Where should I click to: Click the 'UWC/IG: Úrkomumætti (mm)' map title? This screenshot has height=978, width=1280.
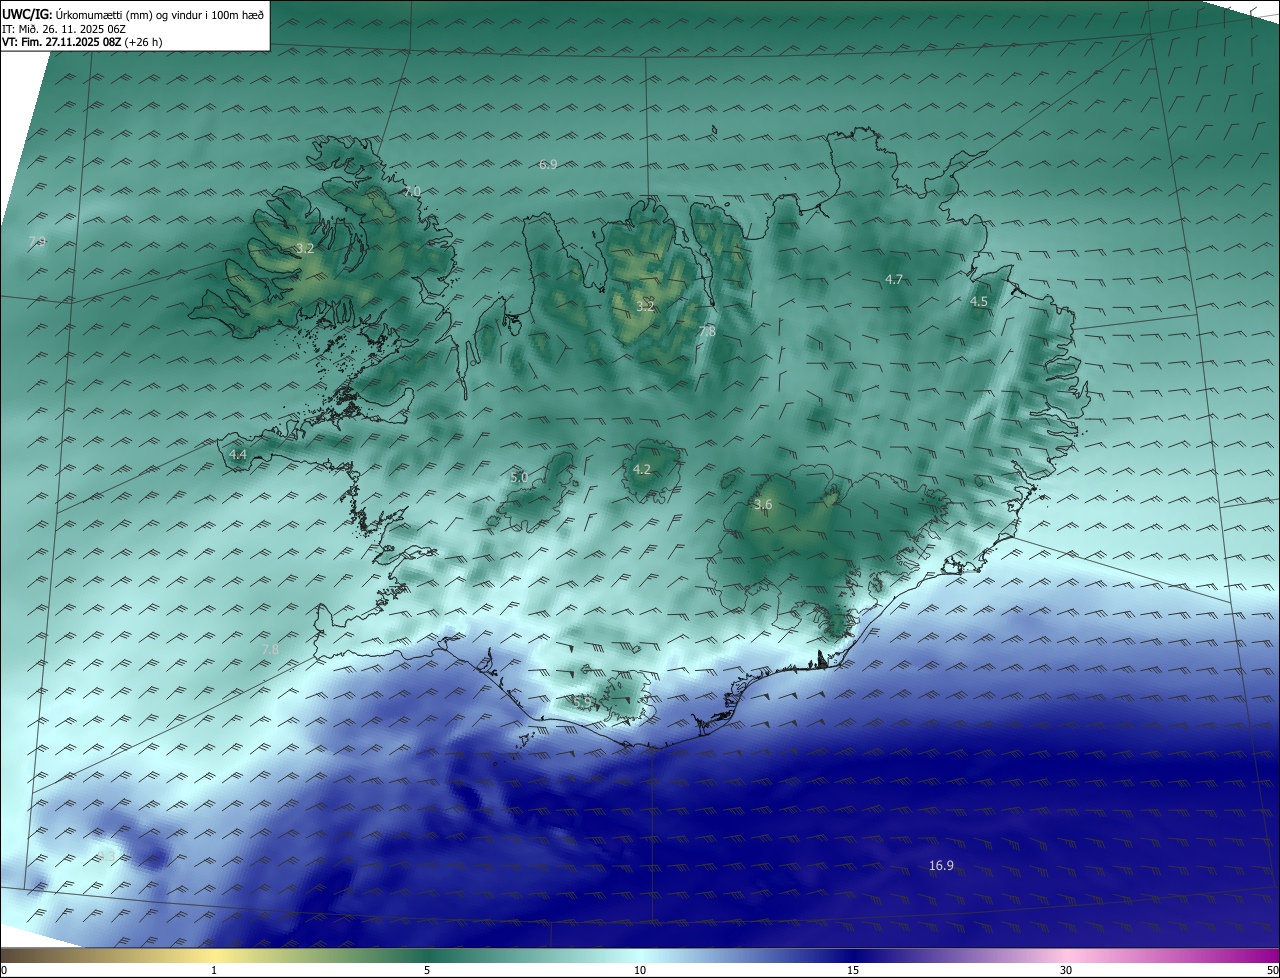tap(133, 14)
